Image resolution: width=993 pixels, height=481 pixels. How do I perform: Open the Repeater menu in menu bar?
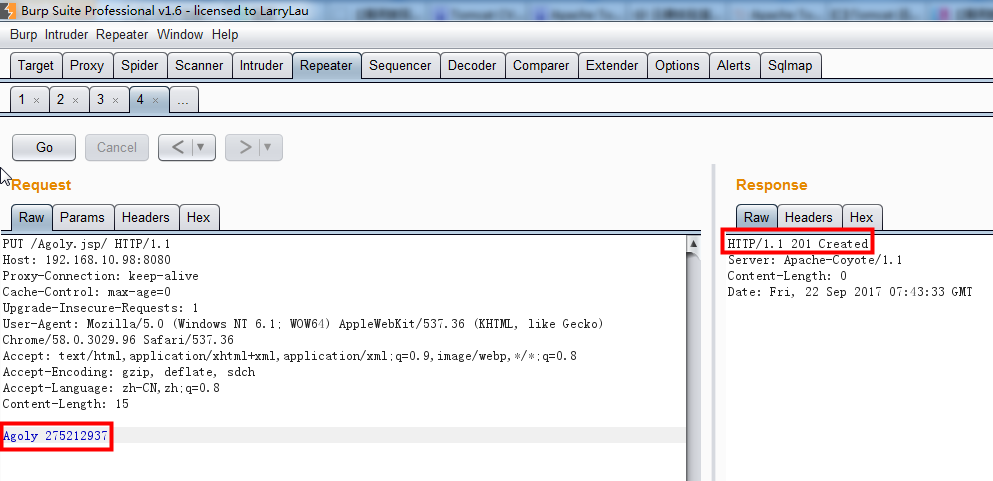coord(122,35)
